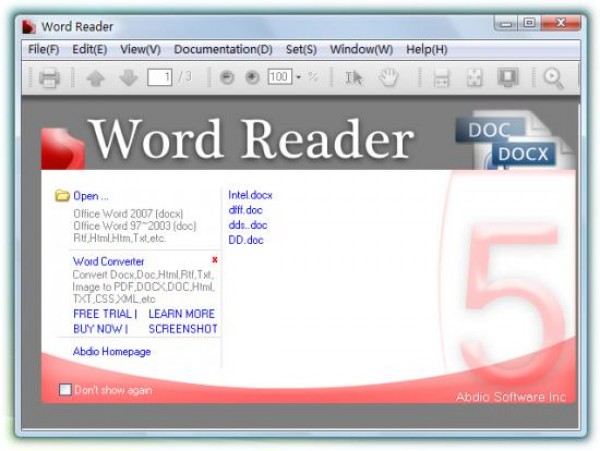This screenshot has height=451, width=600.
Task: Click the zoom in plus icon
Action: (252, 78)
